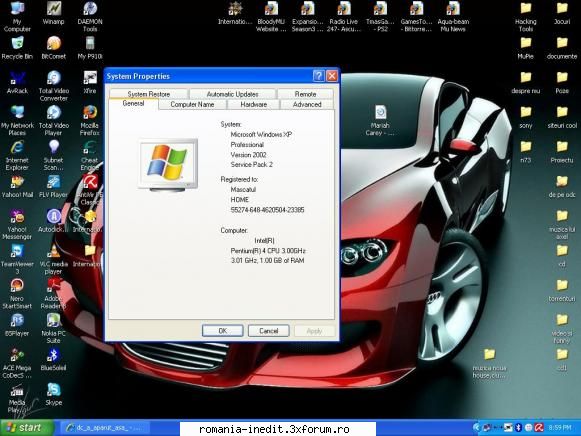
Task: Open the n73 folder
Action: pos(525,152)
